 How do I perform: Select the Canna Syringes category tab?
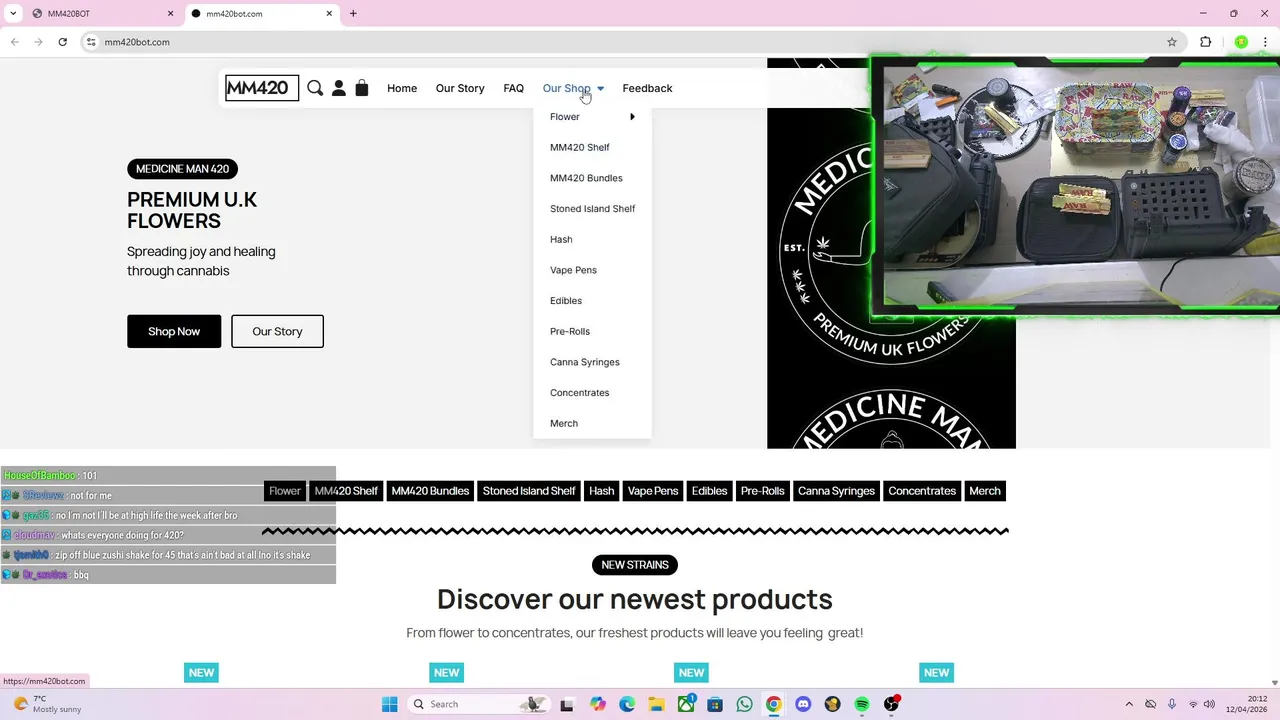[836, 491]
